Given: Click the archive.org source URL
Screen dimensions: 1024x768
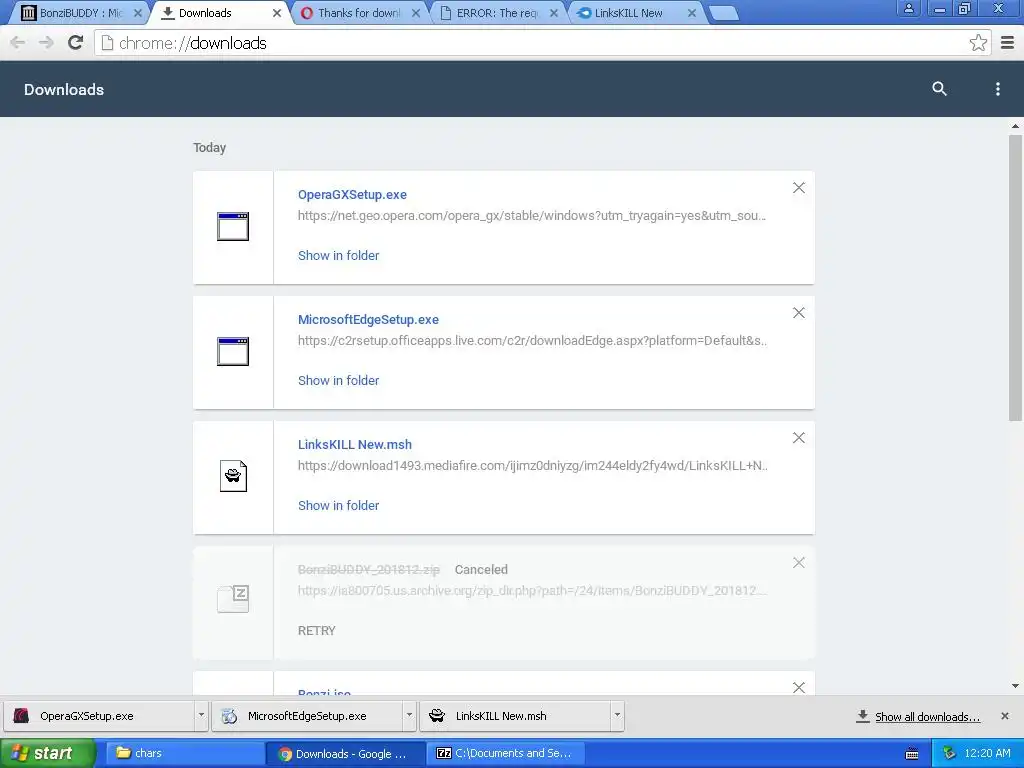Looking at the screenshot, I should point(532,590).
